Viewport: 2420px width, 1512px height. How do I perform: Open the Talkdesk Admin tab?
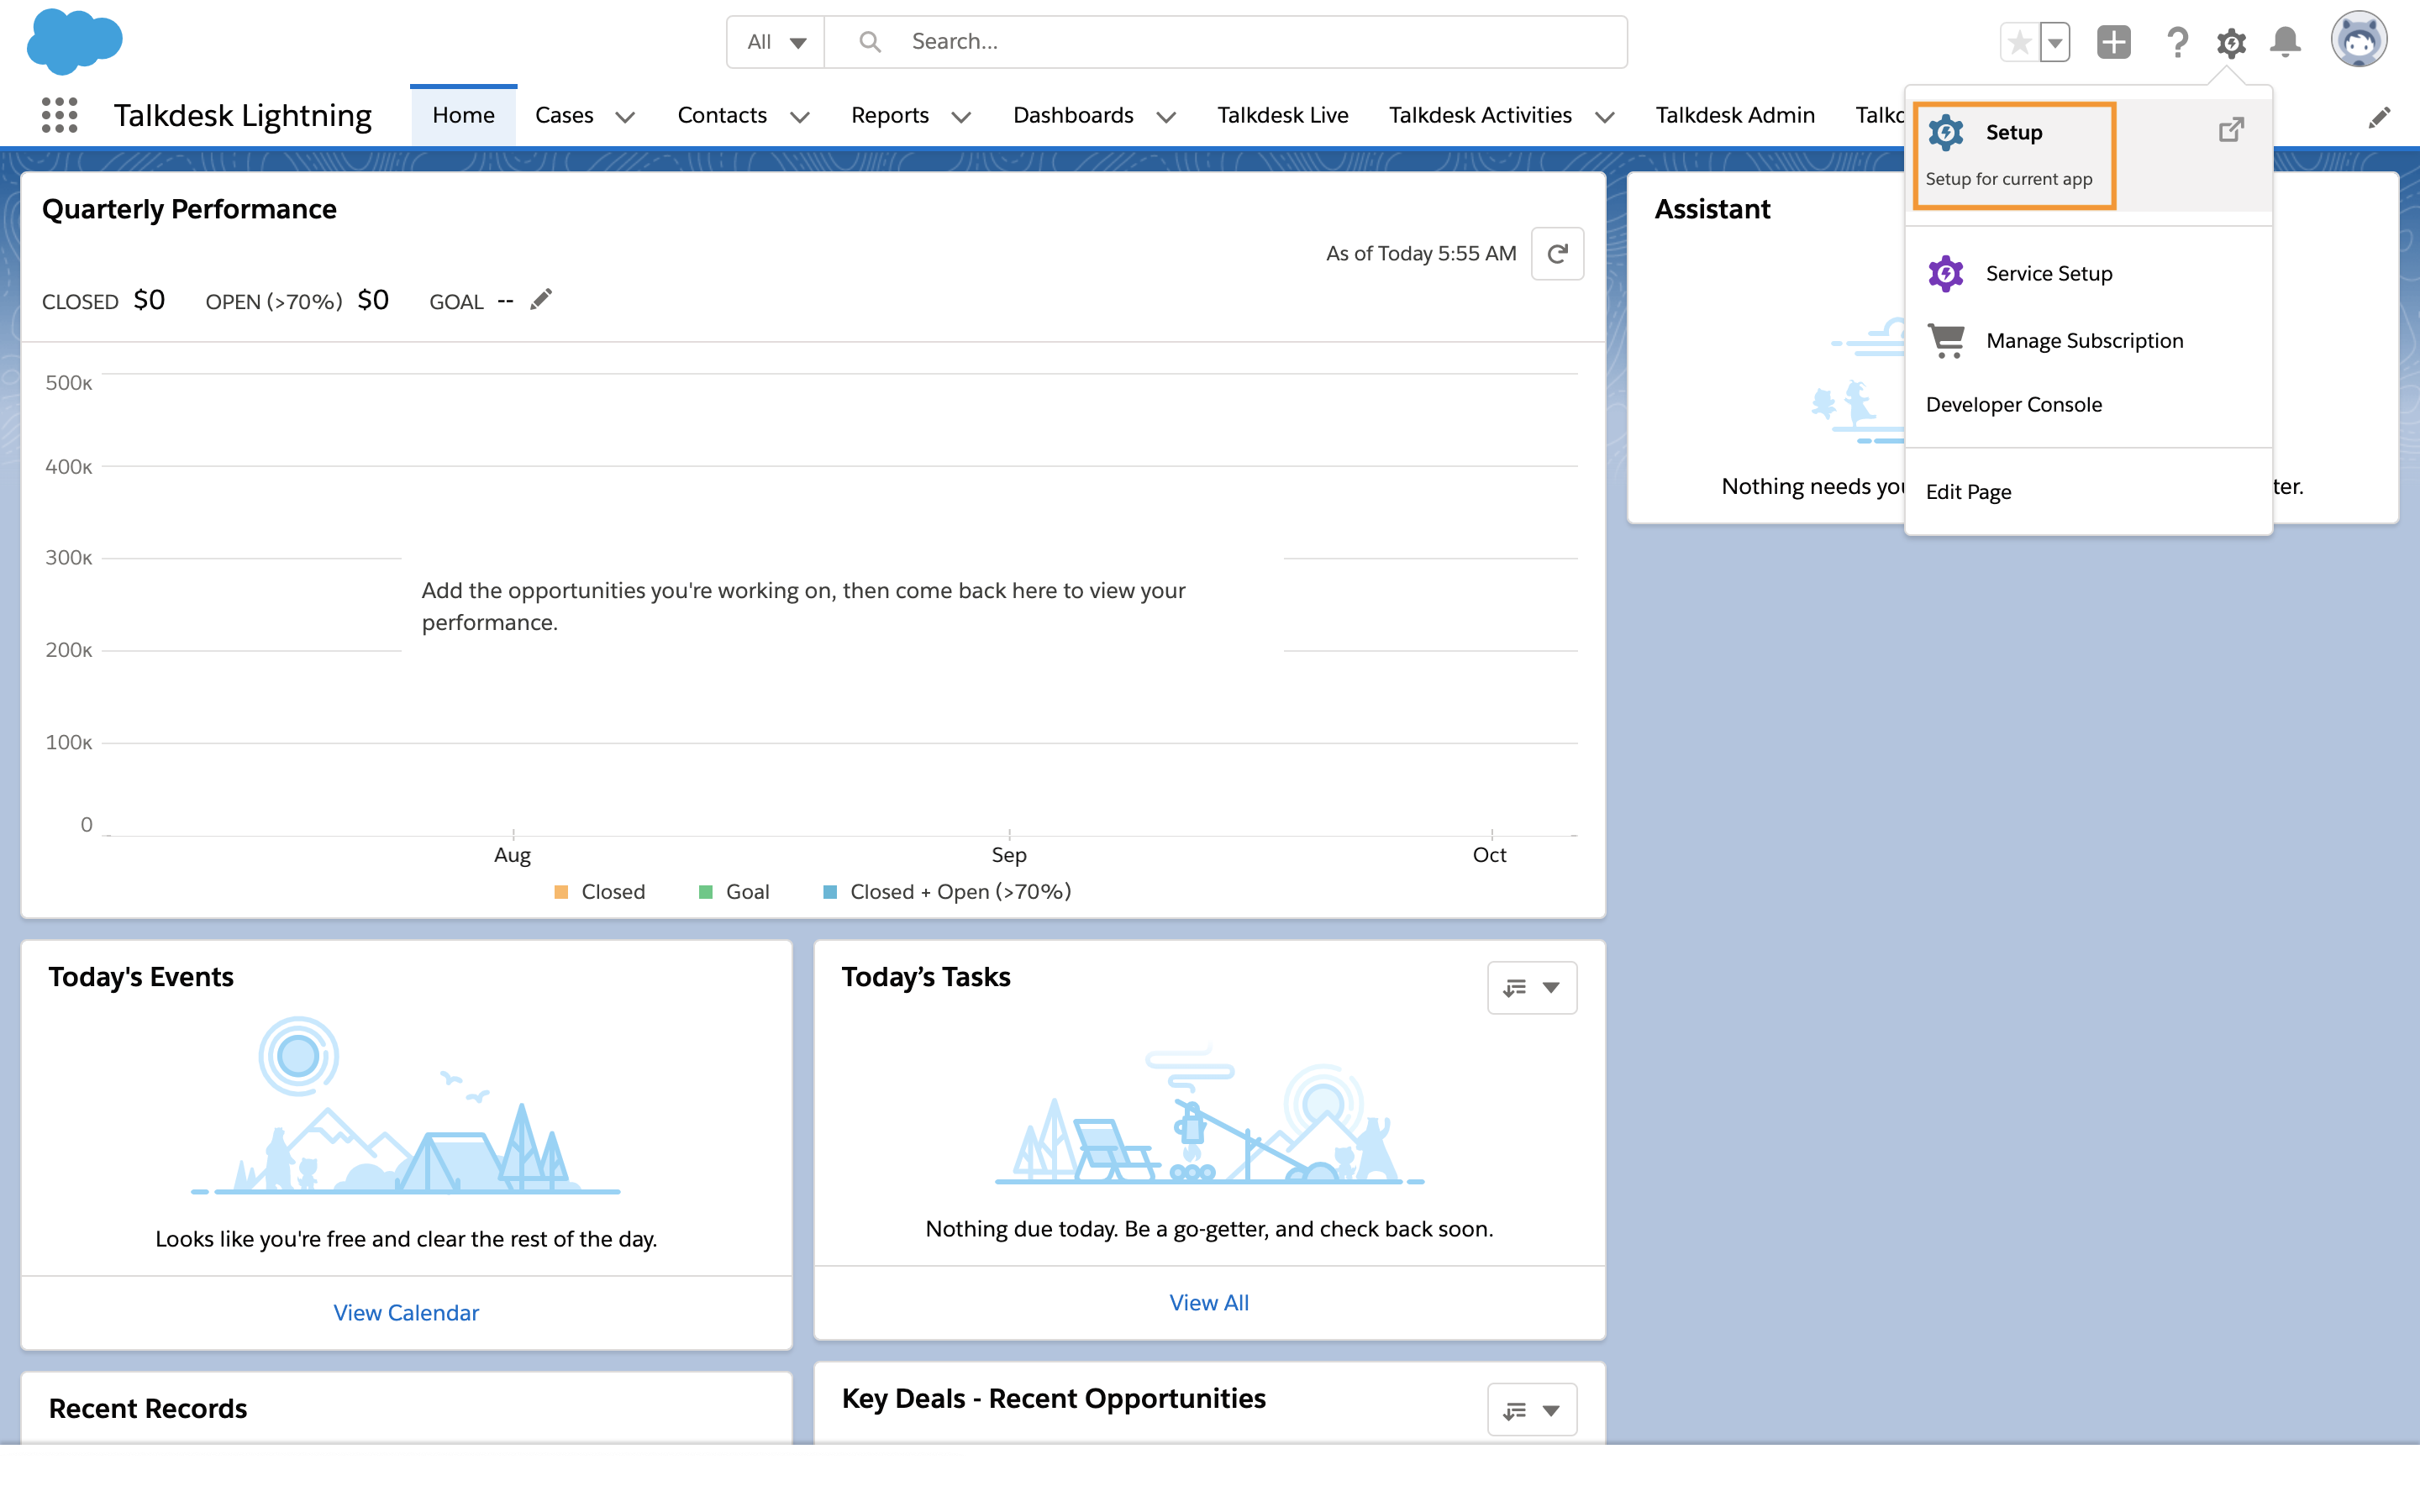point(1735,115)
